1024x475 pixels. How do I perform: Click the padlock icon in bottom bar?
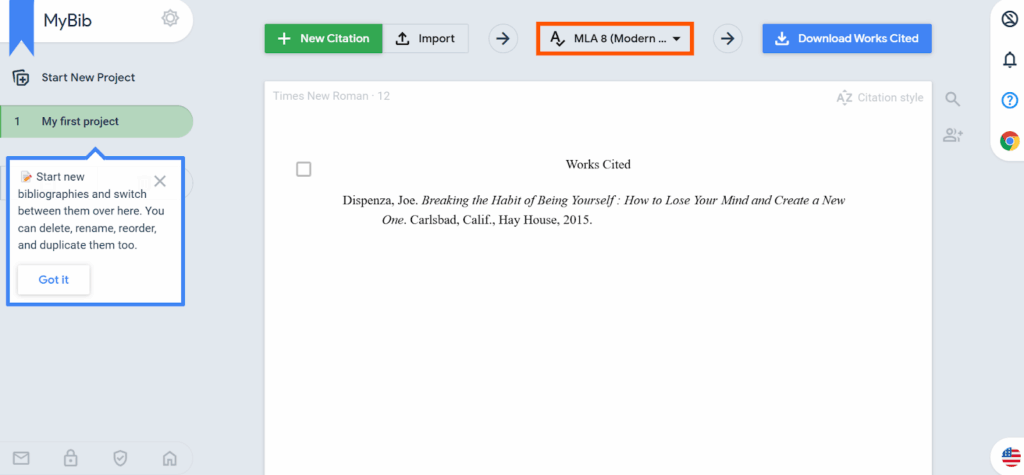pyautogui.click(x=71, y=459)
